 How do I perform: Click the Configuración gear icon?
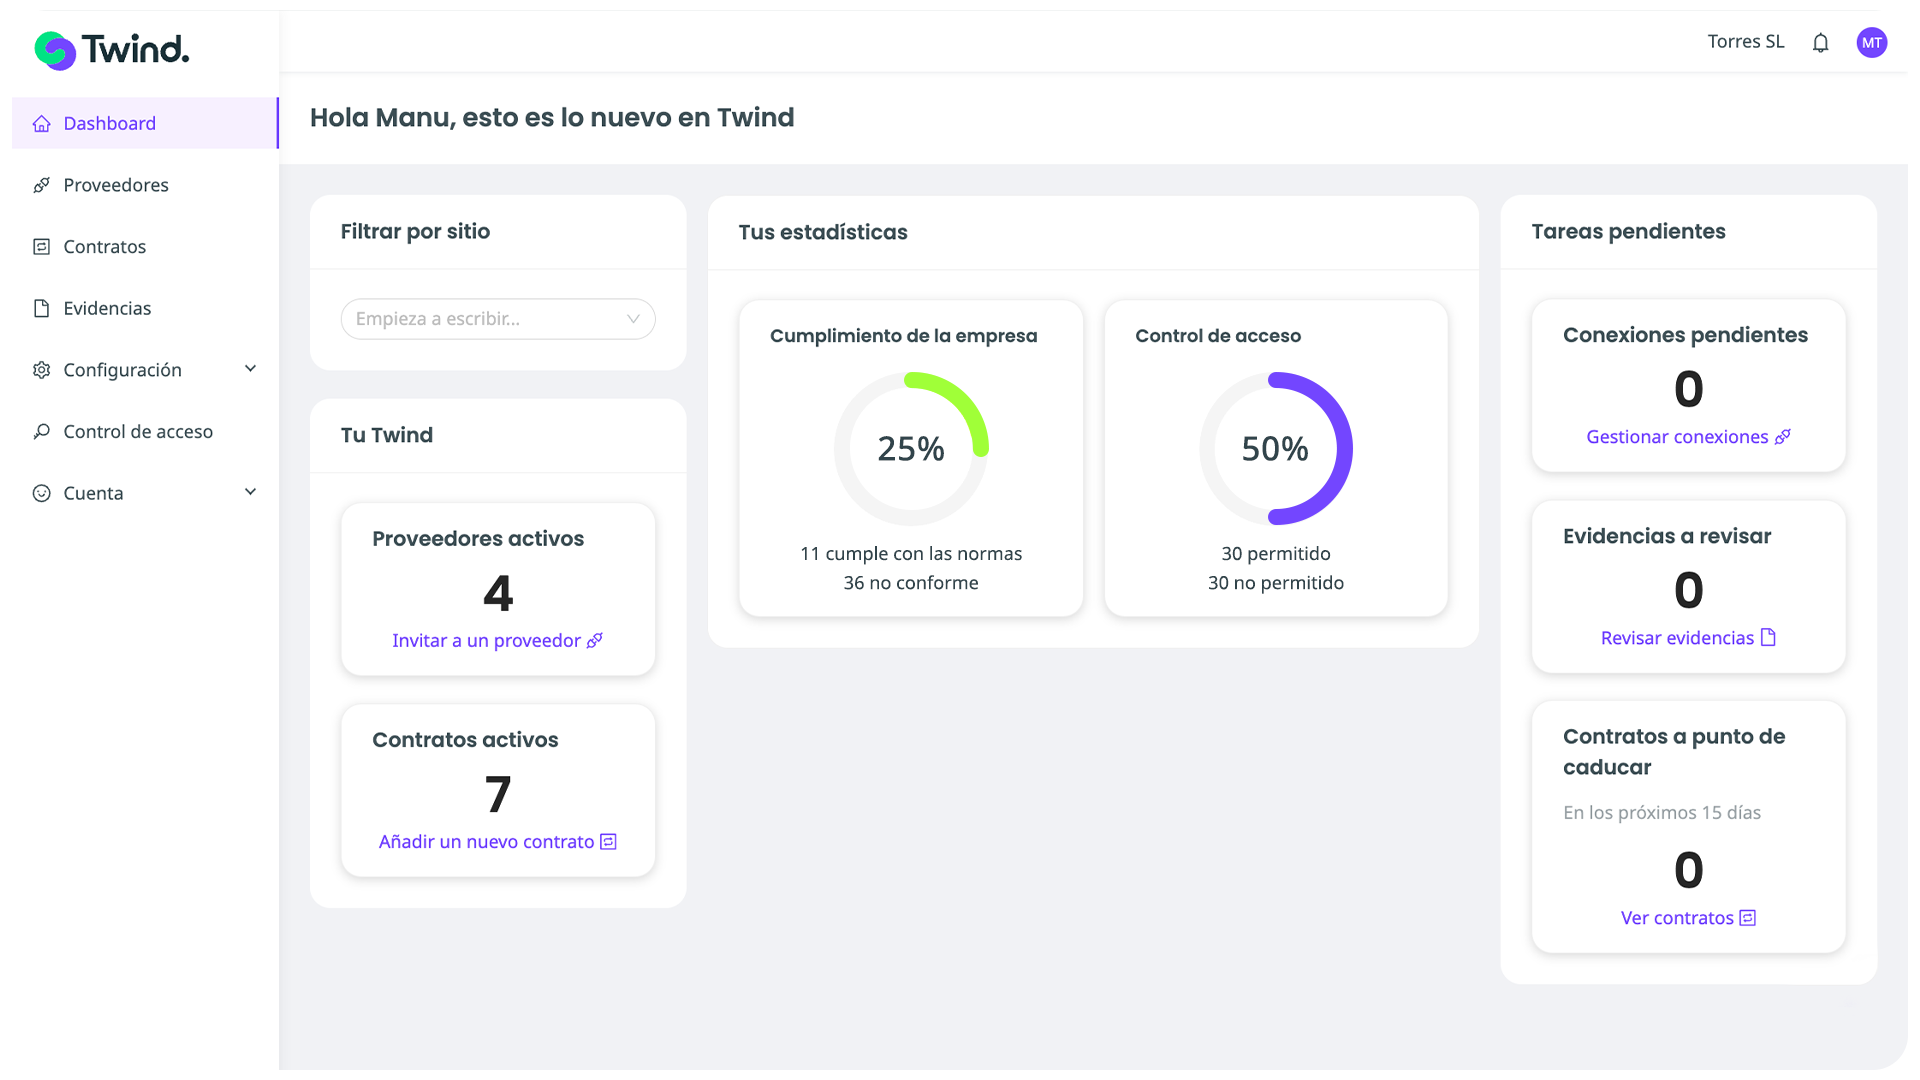click(x=41, y=370)
